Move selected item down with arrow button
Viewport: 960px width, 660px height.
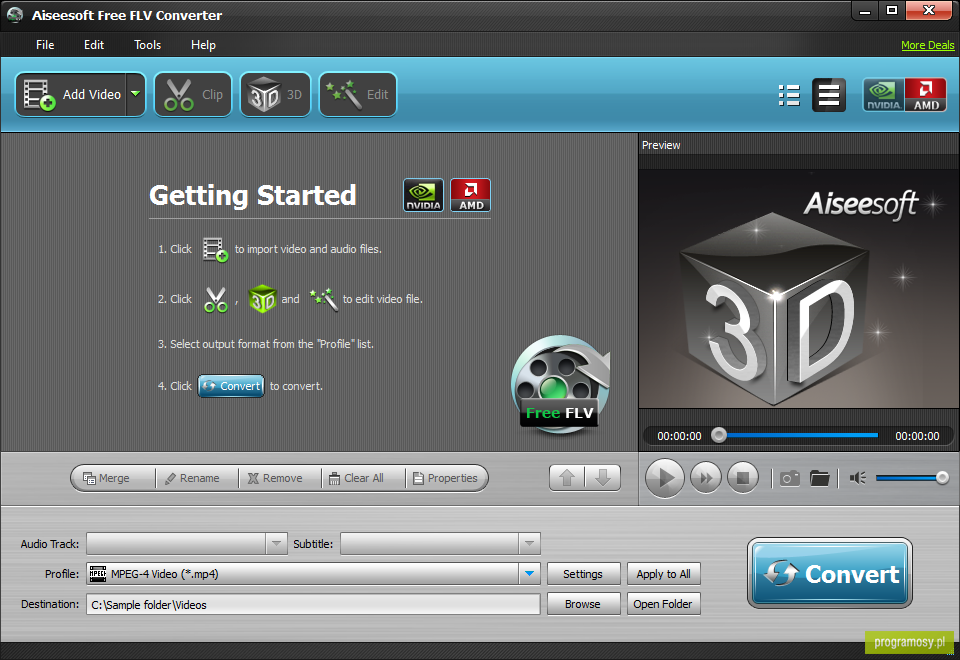pyautogui.click(x=603, y=478)
